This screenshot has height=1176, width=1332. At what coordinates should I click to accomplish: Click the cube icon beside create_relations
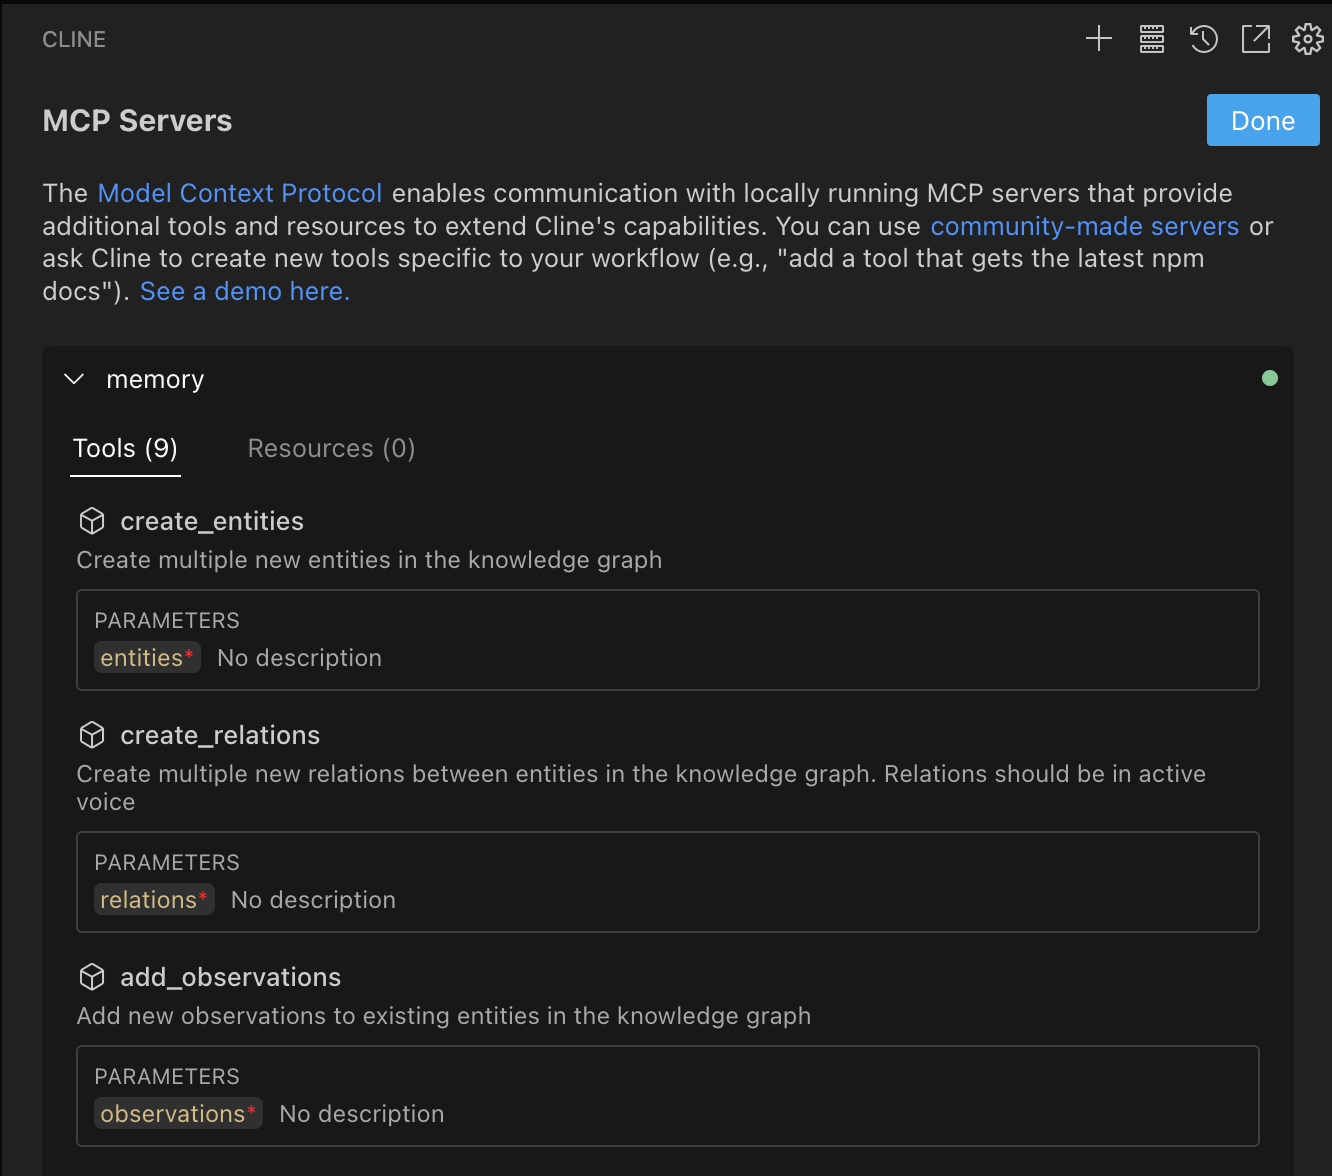91,735
